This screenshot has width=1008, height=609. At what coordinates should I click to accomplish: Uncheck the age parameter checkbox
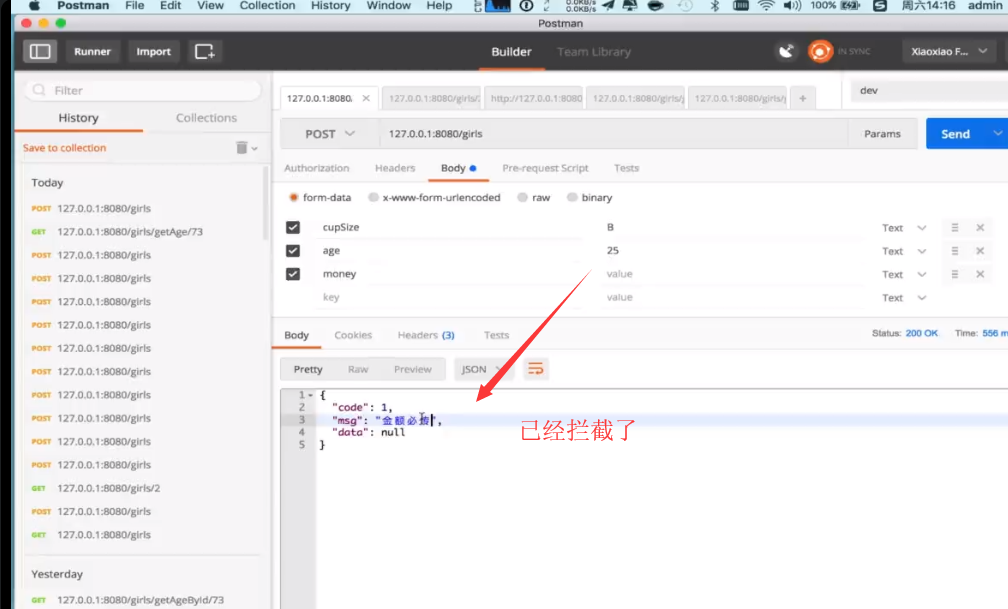pos(292,251)
